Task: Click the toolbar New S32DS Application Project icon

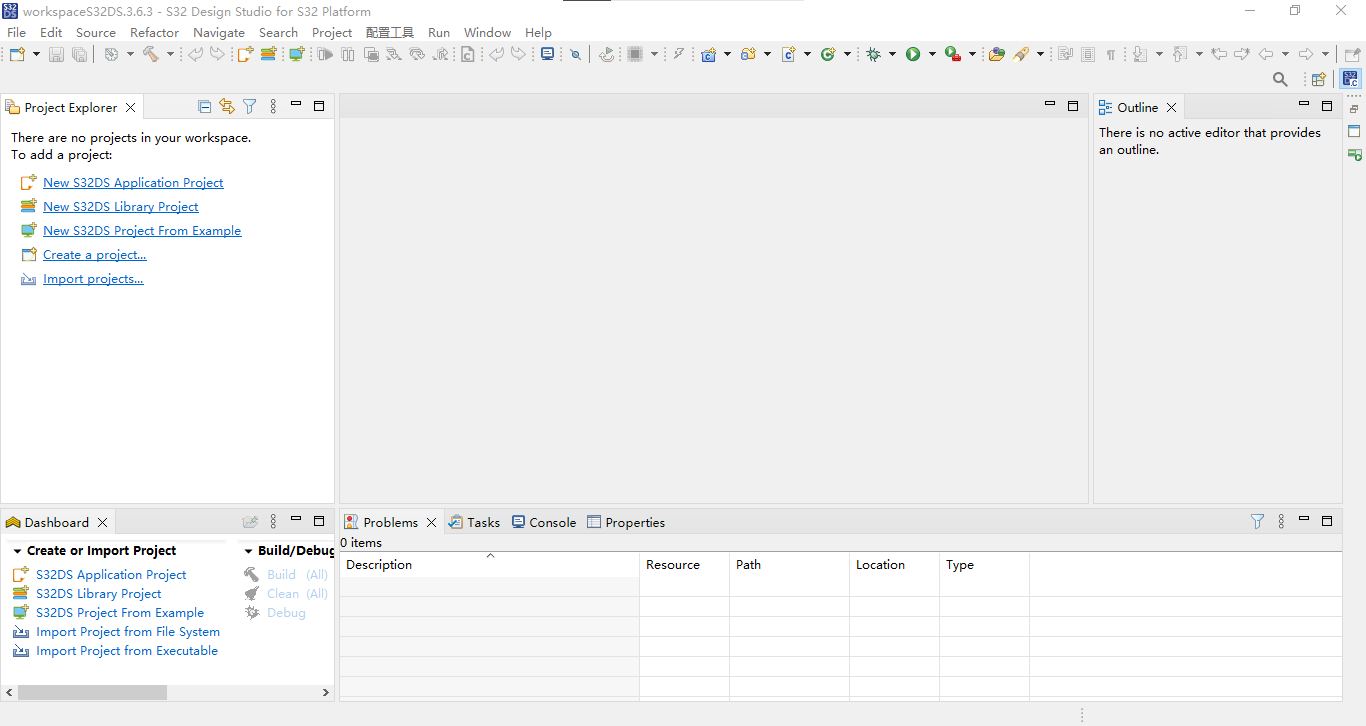Action: tap(246, 54)
